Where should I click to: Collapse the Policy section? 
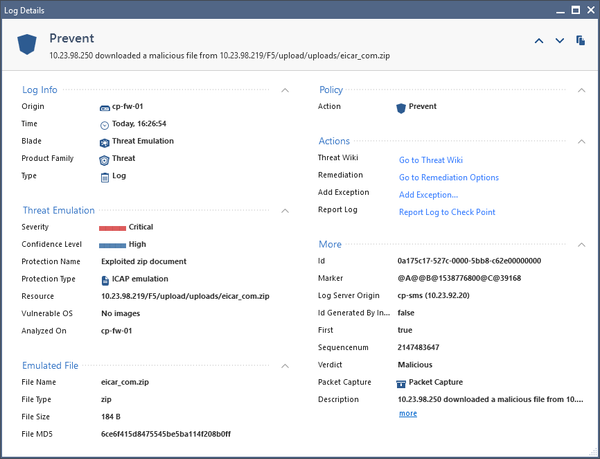coord(582,90)
